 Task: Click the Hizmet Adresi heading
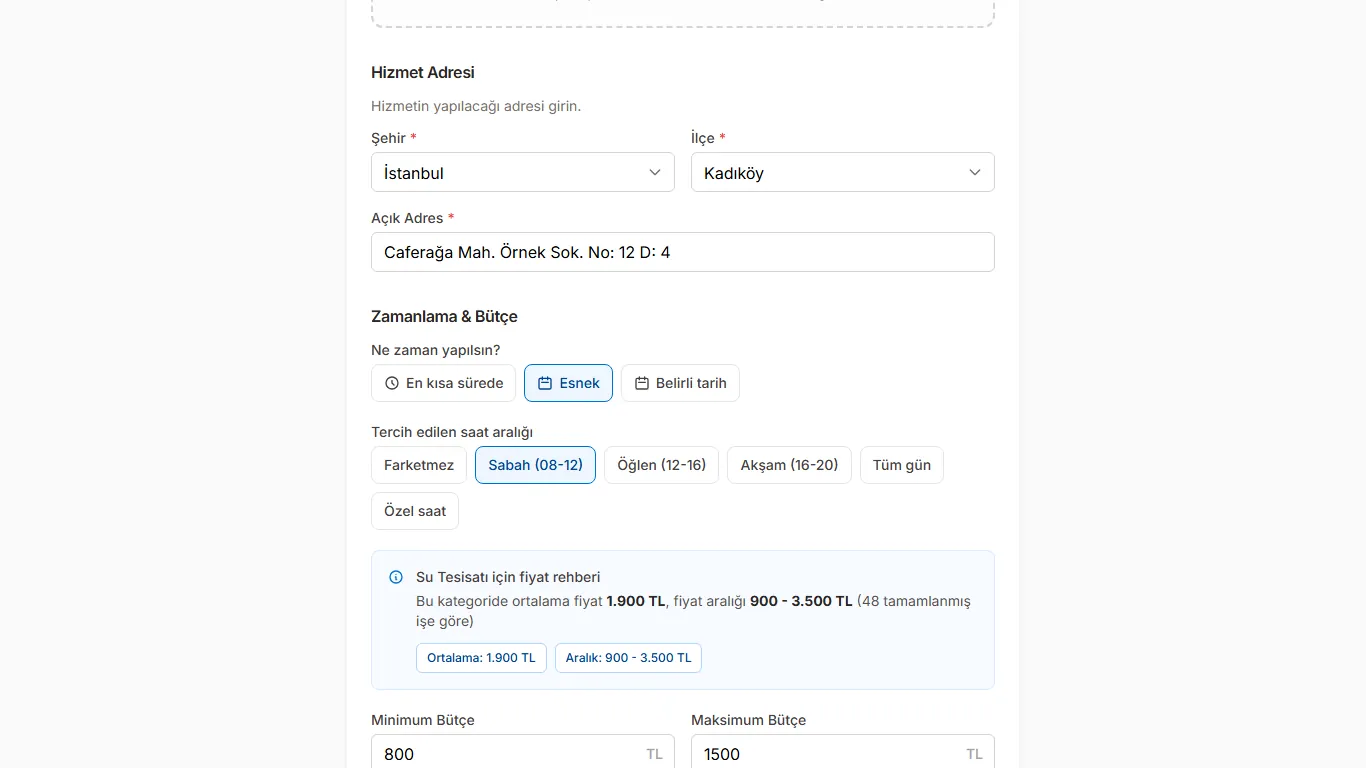423,72
